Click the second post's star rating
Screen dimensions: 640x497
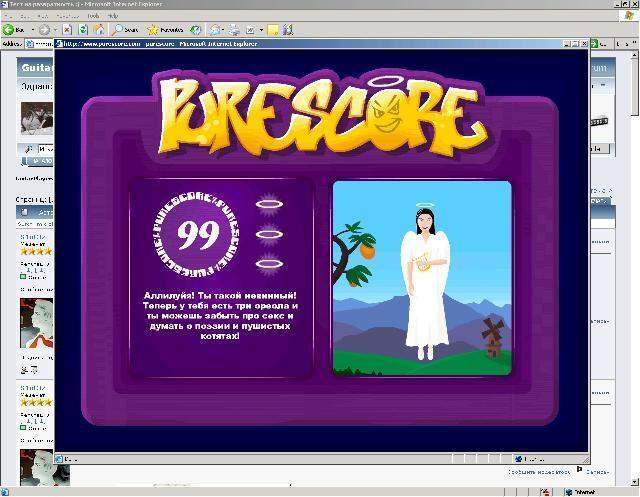pyautogui.click(x=36, y=402)
